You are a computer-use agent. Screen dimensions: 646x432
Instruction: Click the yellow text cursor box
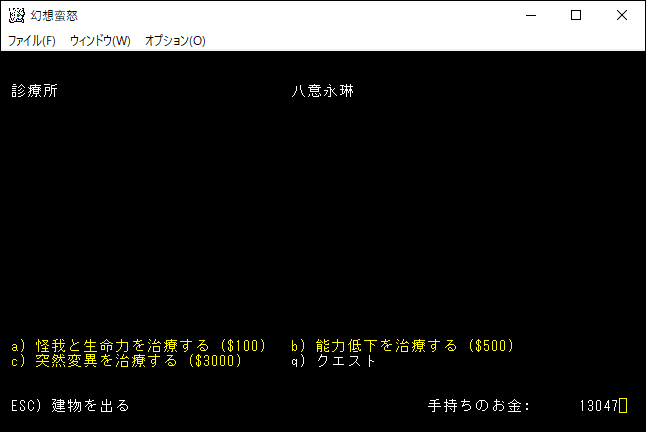click(623, 406)
